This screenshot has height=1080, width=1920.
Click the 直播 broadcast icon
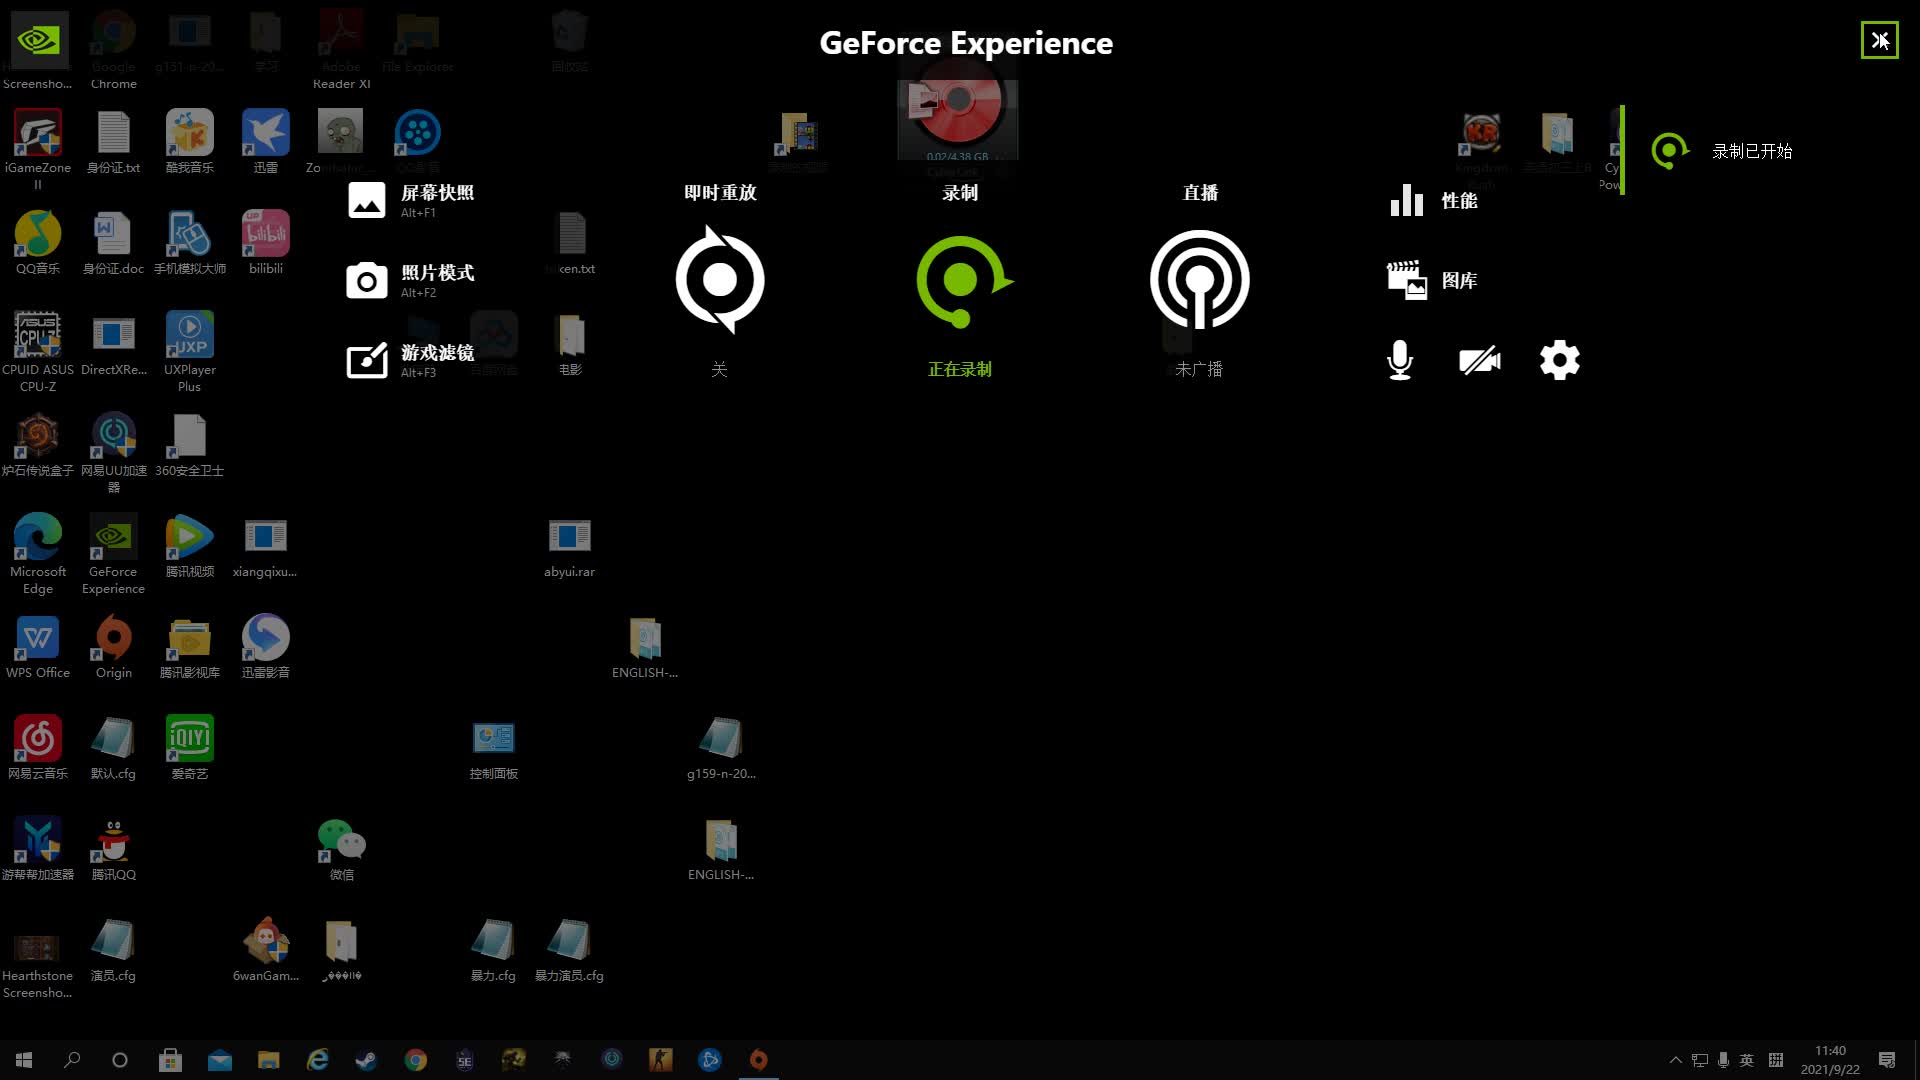click(x=1200, y=280)
